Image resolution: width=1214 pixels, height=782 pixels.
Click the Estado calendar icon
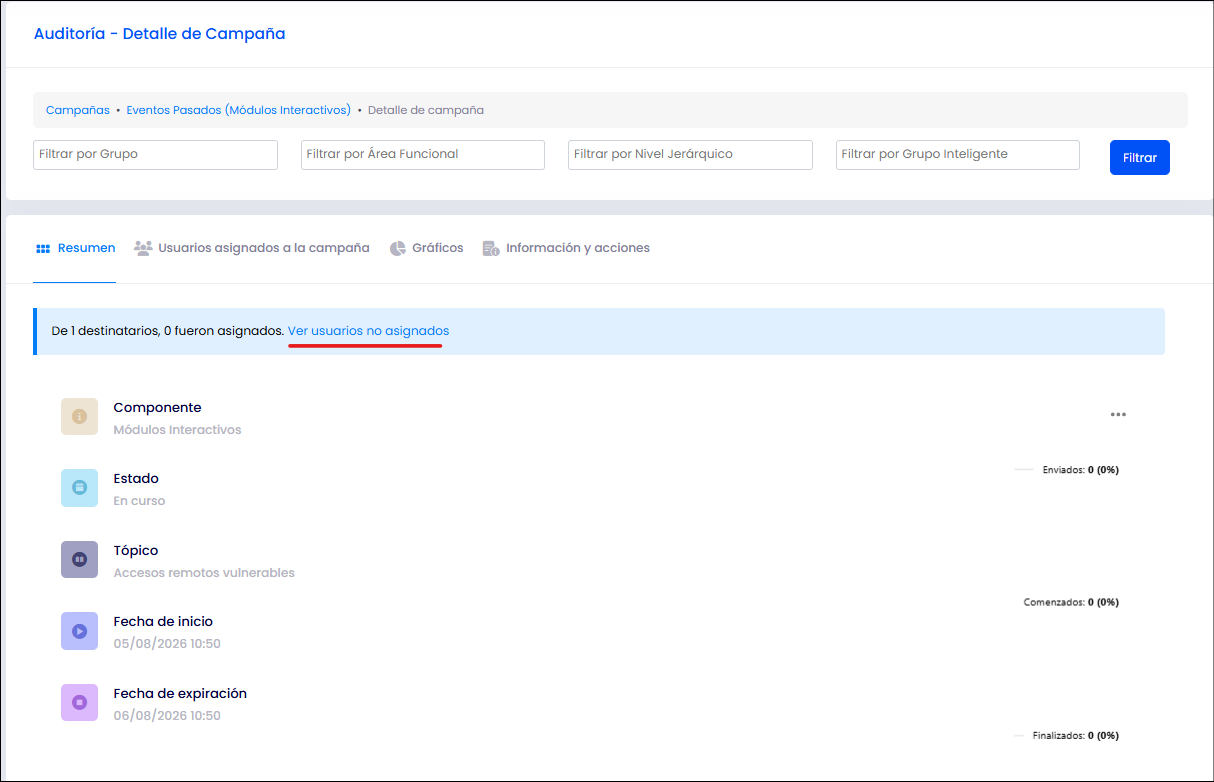click(79, 487)
